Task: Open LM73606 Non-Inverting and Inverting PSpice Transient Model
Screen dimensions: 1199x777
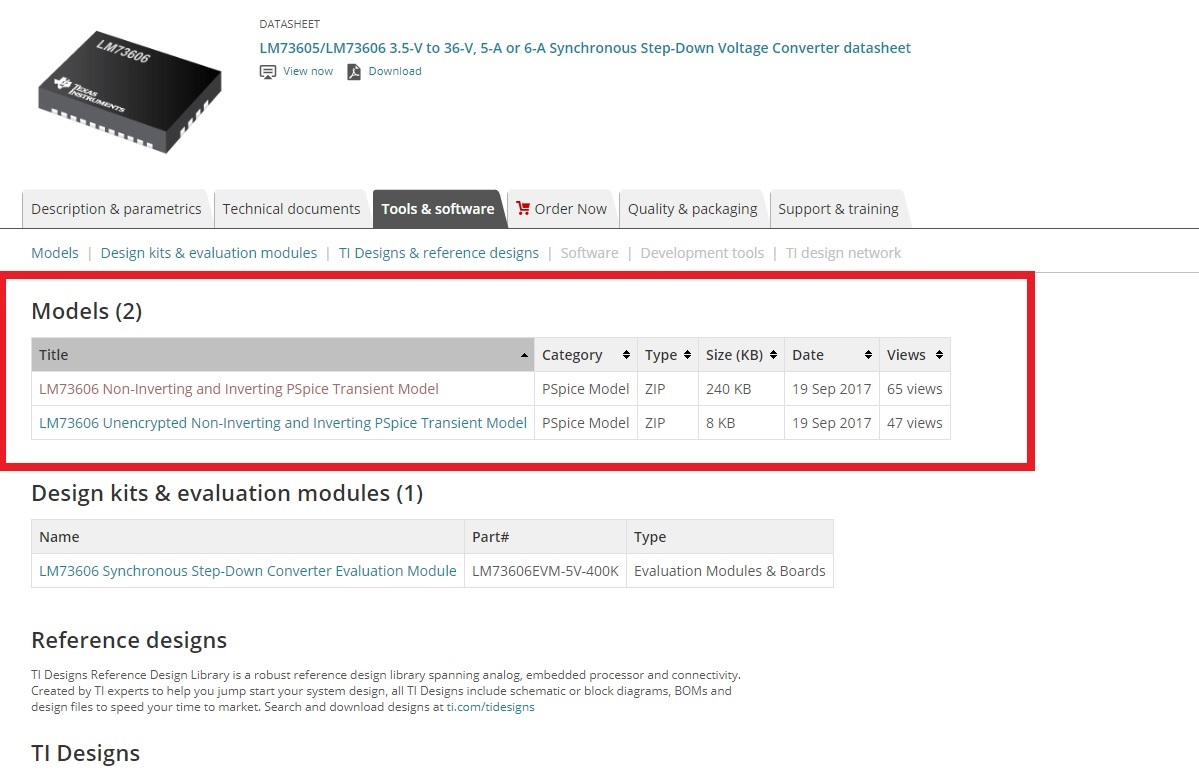Action: (x=239, y=389)
